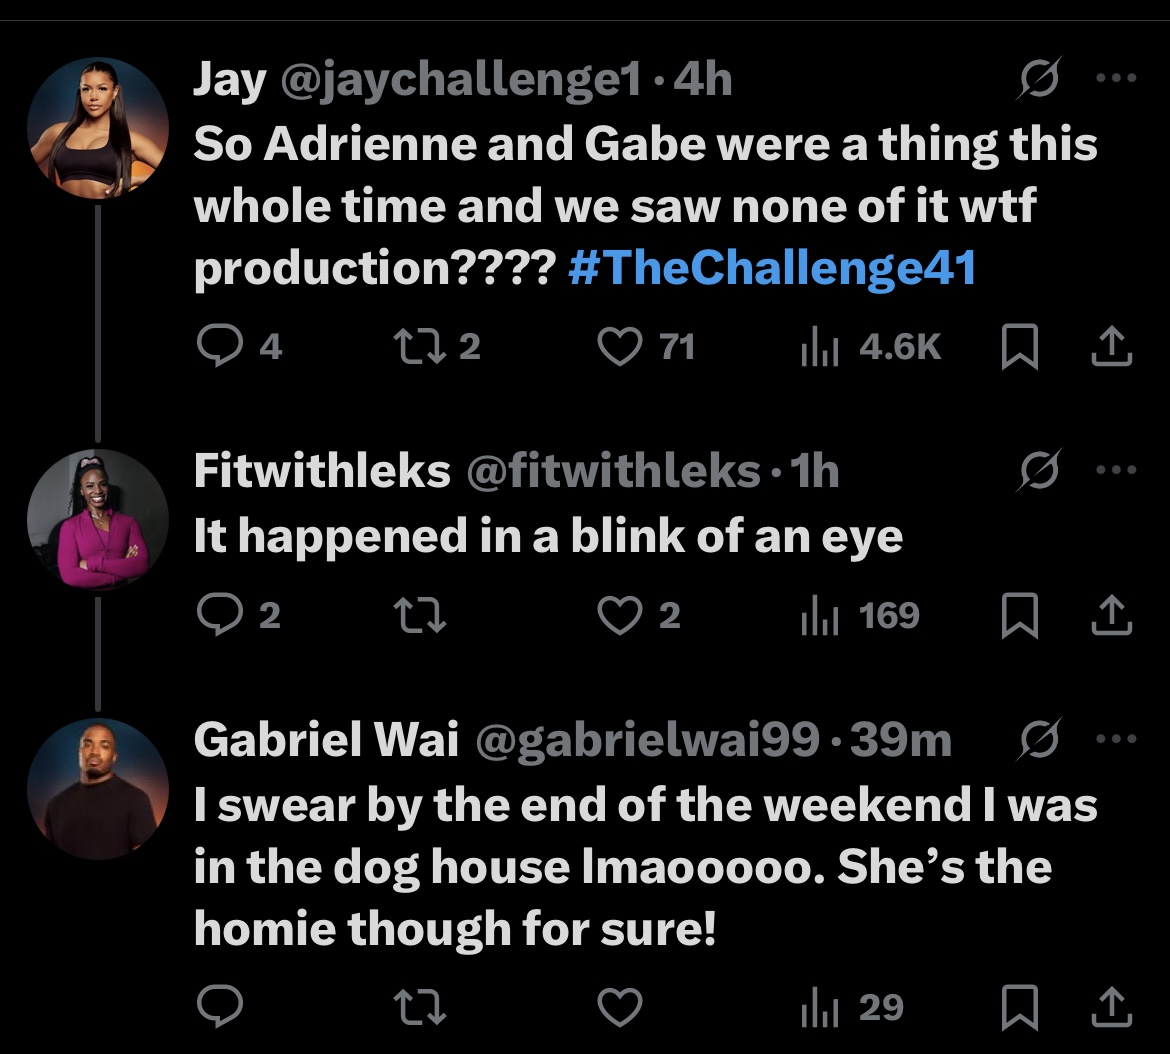Like Gabriel Wai's dog house reply

(x=620, y=1007)
